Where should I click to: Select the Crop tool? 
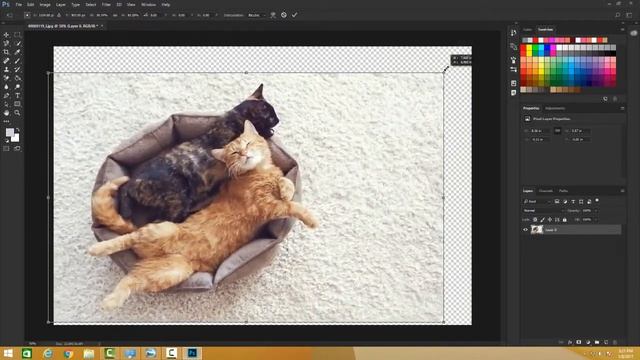(x=6, y=52)
